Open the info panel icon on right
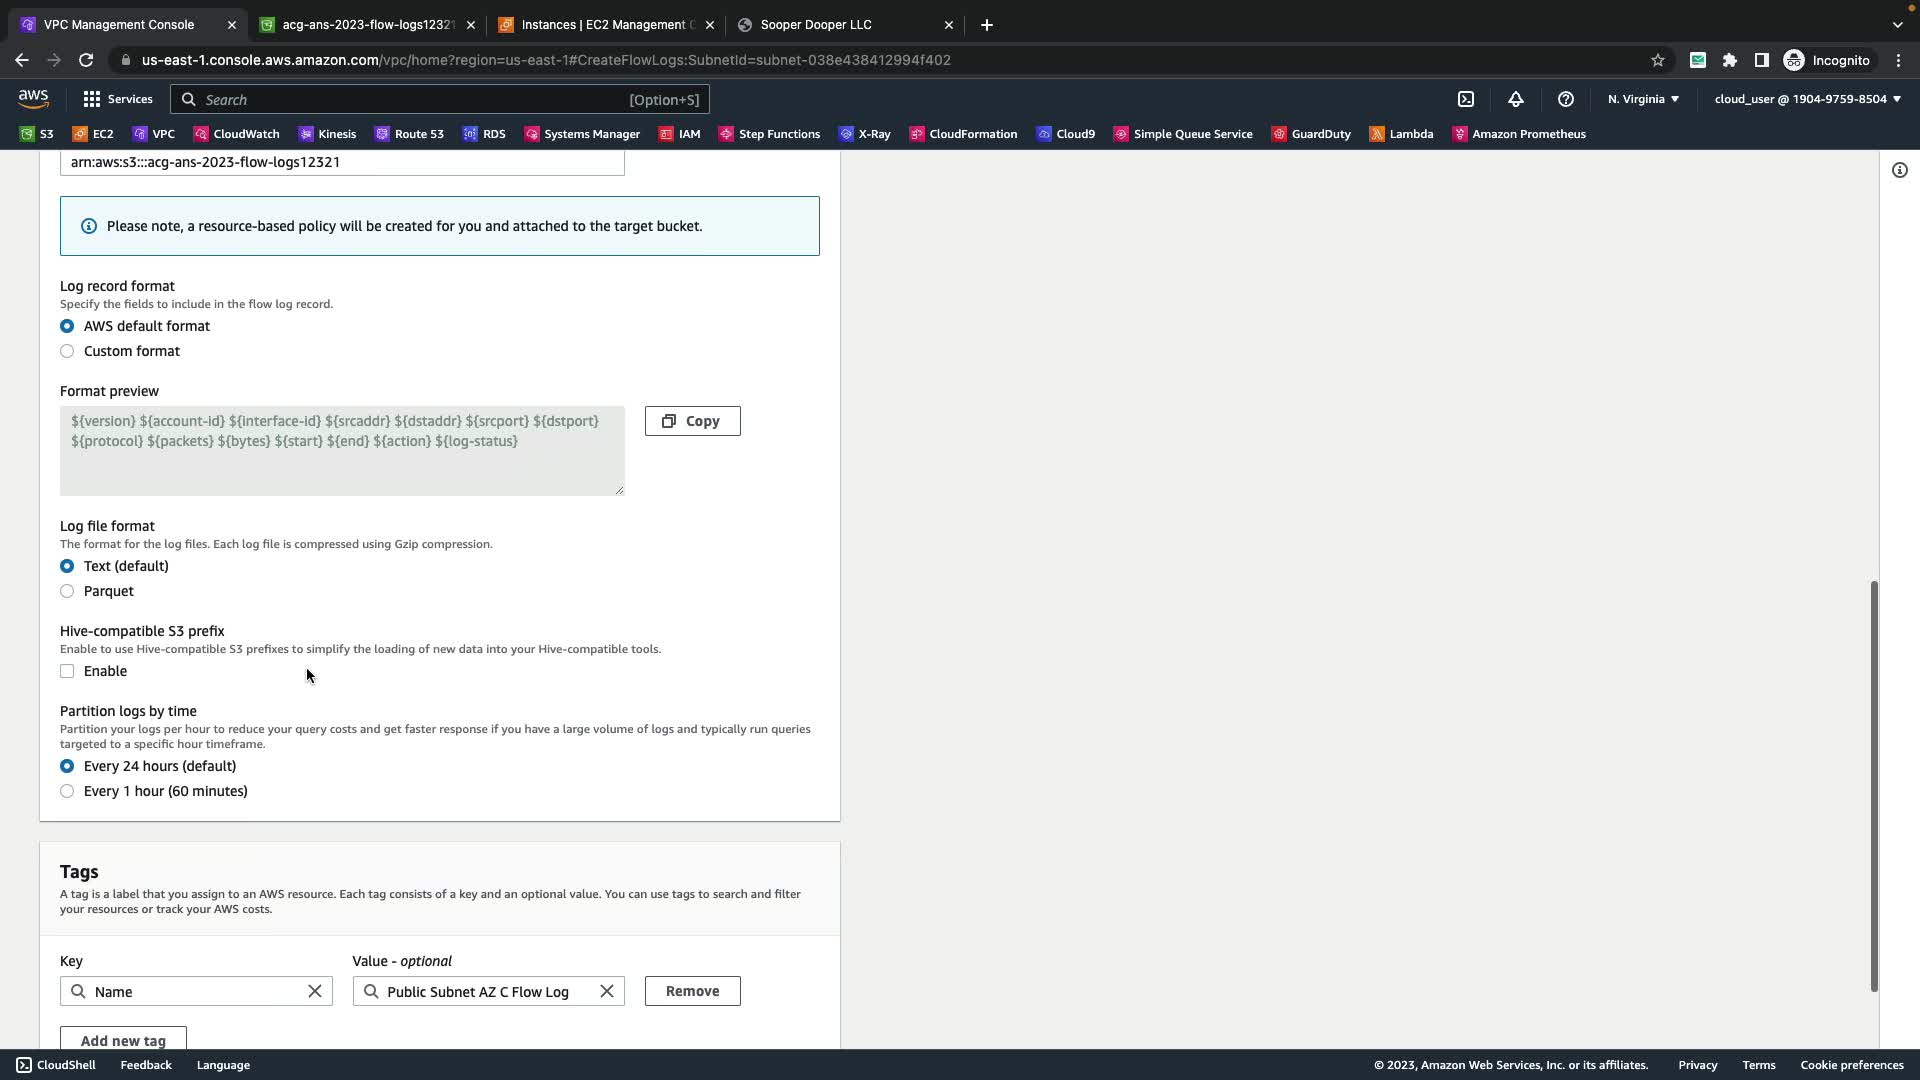This screenshot has width=1920, height=1080. (x=1899, y=170)
